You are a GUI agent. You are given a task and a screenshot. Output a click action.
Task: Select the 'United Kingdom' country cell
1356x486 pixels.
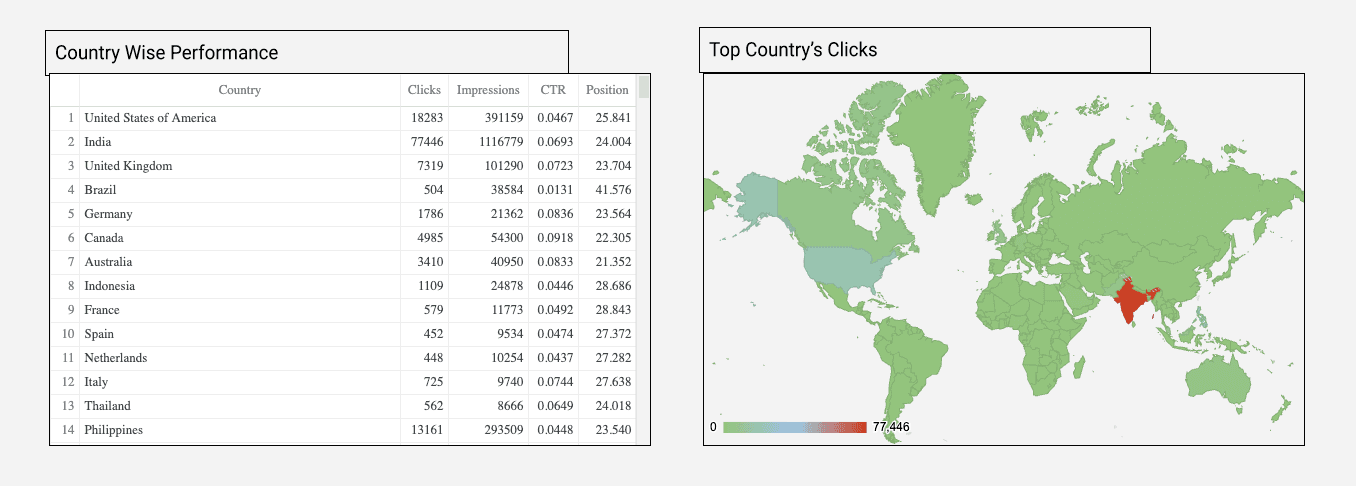click(x=240, y=166)
